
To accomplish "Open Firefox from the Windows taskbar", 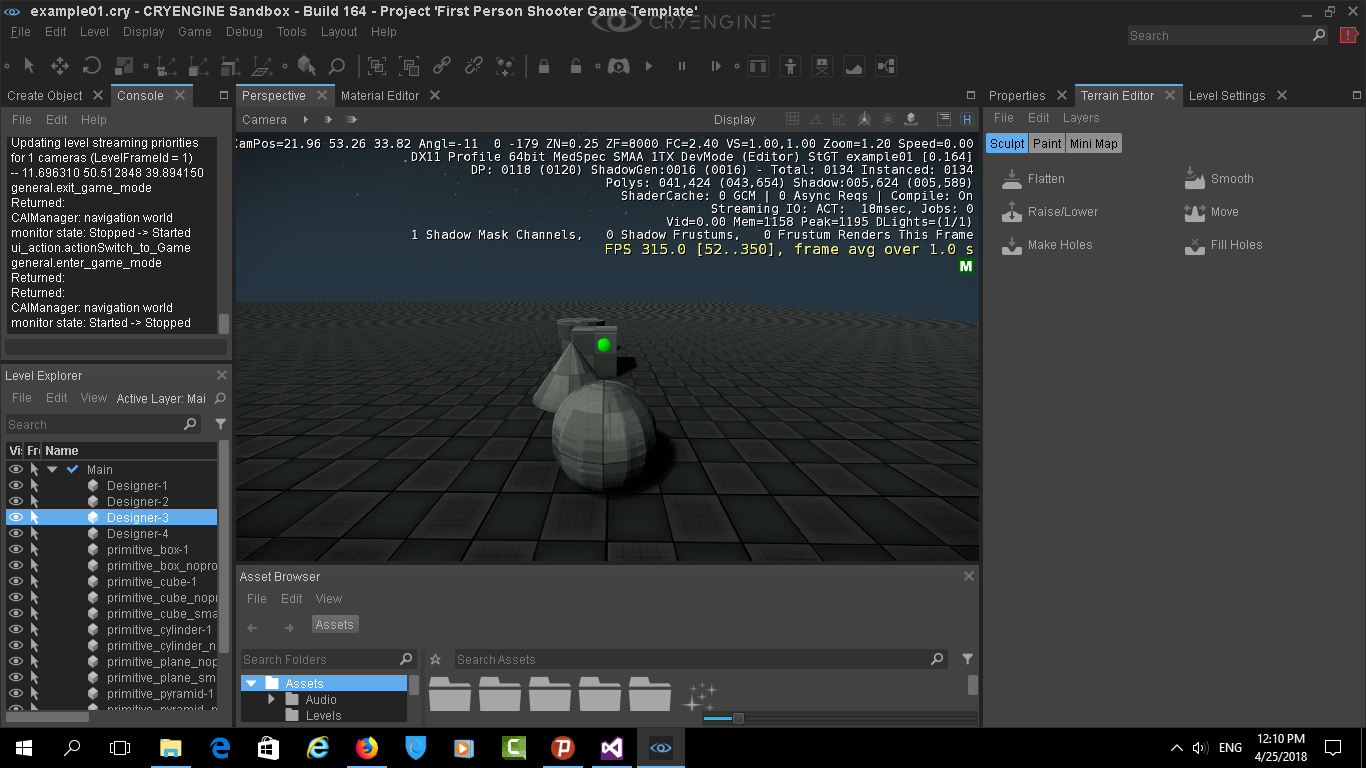I will point(367,747).
